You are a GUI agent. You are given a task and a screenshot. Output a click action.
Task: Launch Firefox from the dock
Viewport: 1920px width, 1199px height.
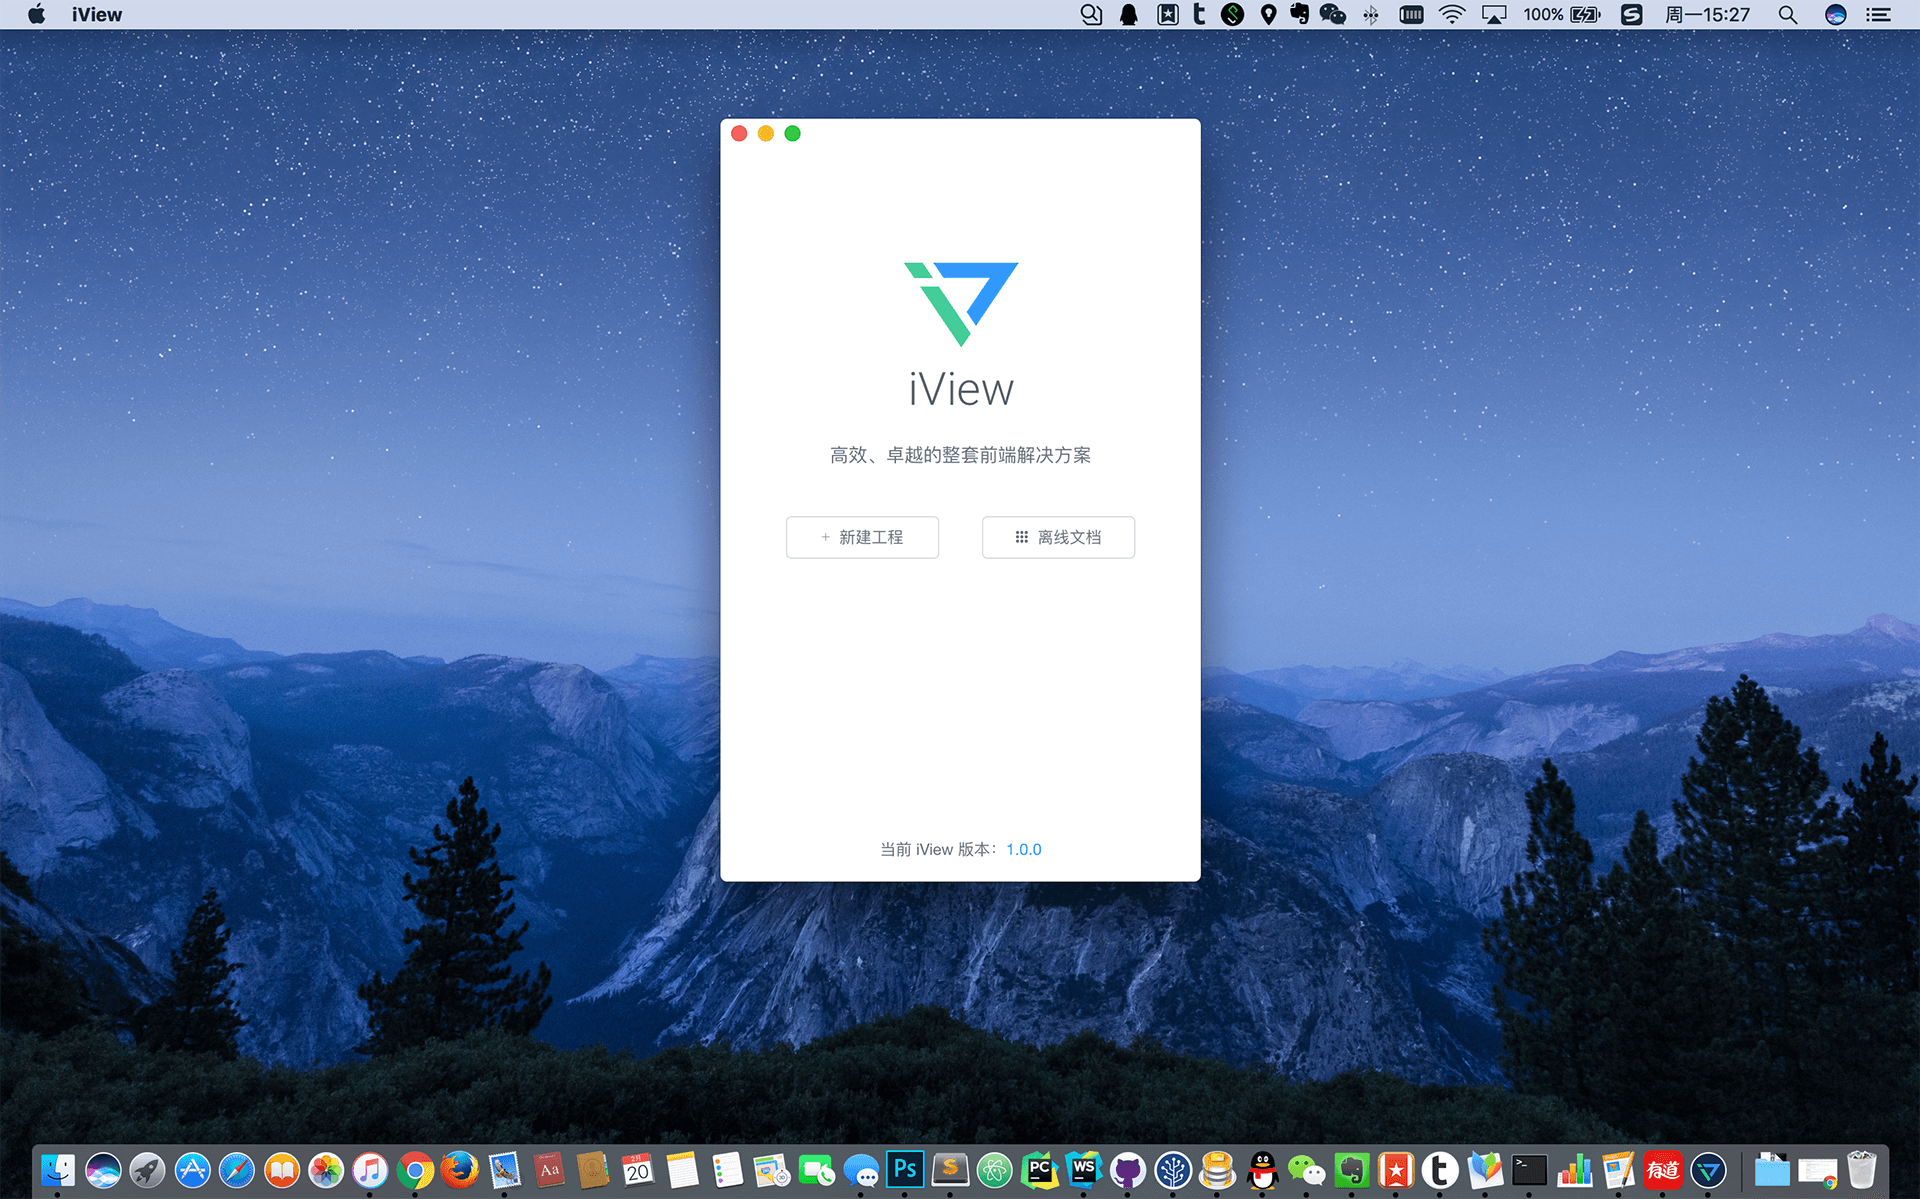coord(460,1170)
